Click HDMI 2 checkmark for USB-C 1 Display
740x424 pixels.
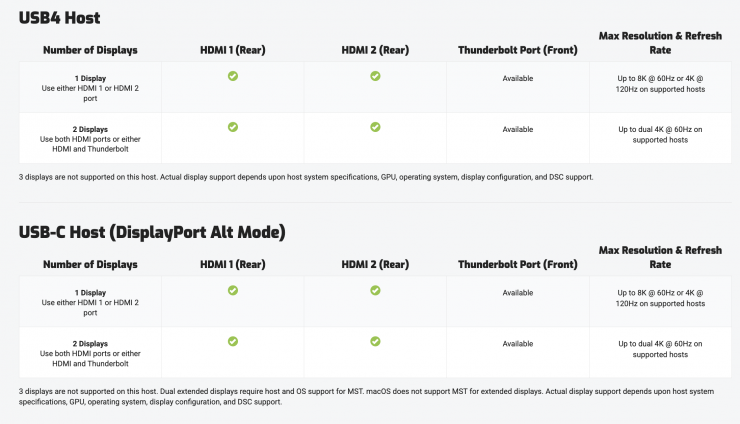point(375,290)
